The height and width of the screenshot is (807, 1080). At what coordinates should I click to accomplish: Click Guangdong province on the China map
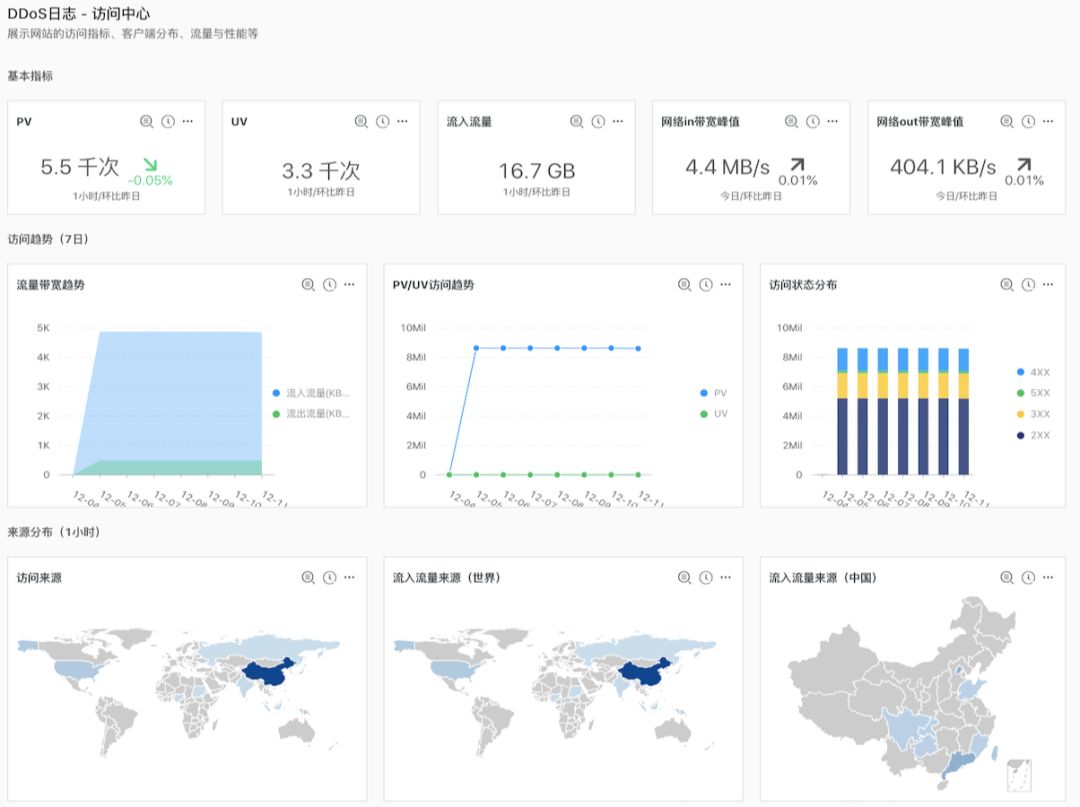958,764
